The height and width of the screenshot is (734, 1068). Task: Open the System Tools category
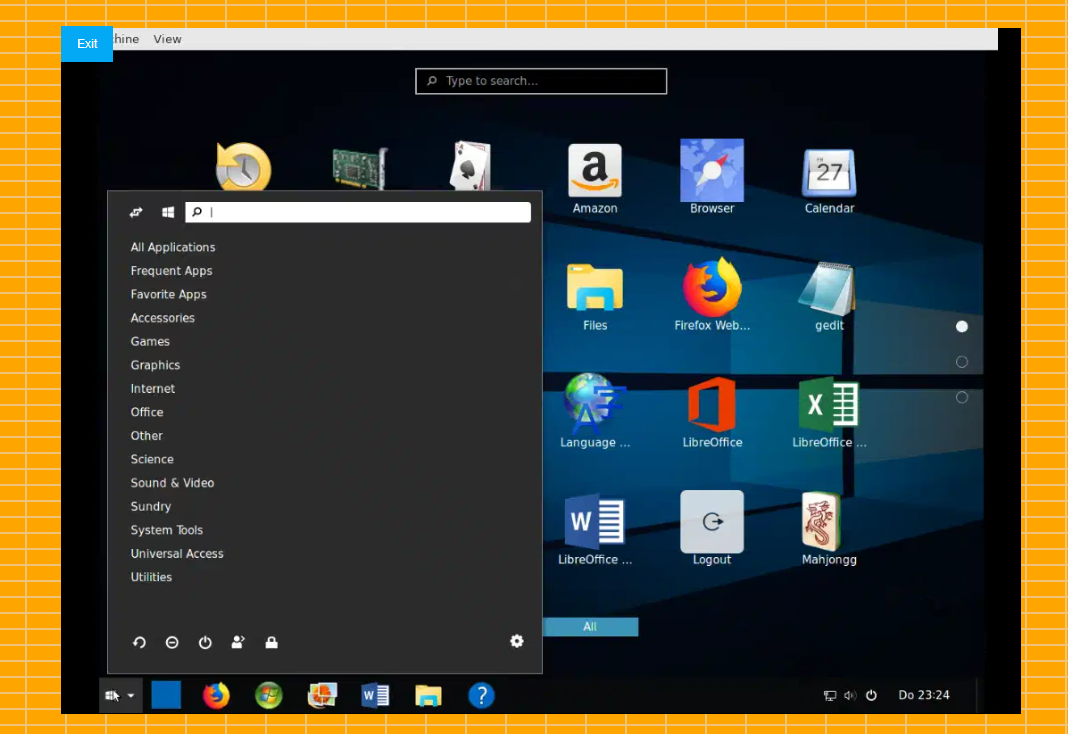pos(167,530)
